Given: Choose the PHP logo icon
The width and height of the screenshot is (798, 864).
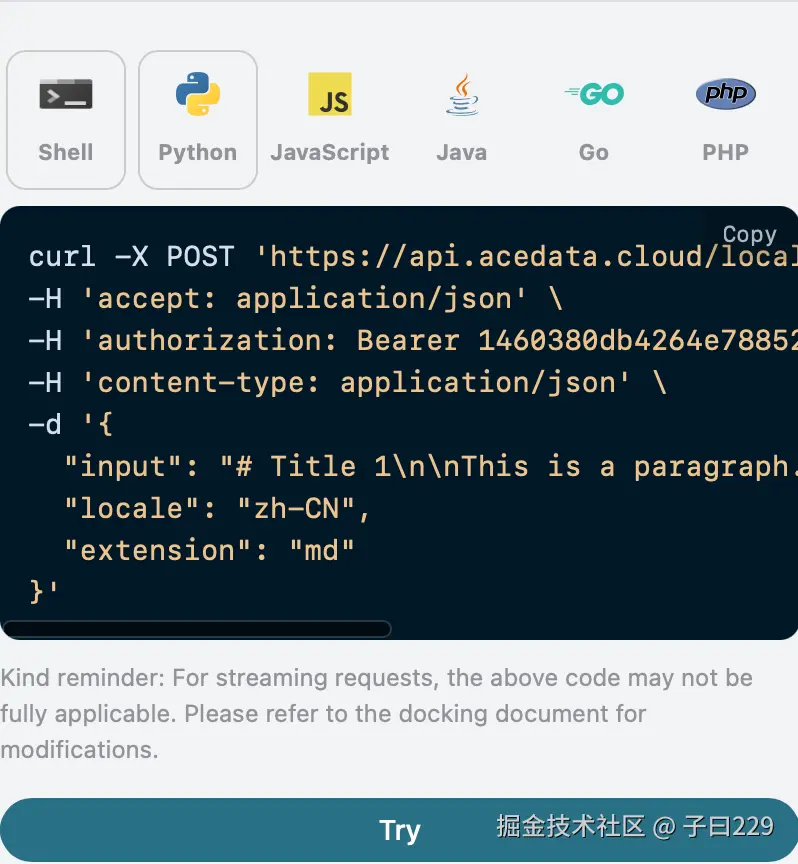Looking at the screenshot, I should 726,94.
